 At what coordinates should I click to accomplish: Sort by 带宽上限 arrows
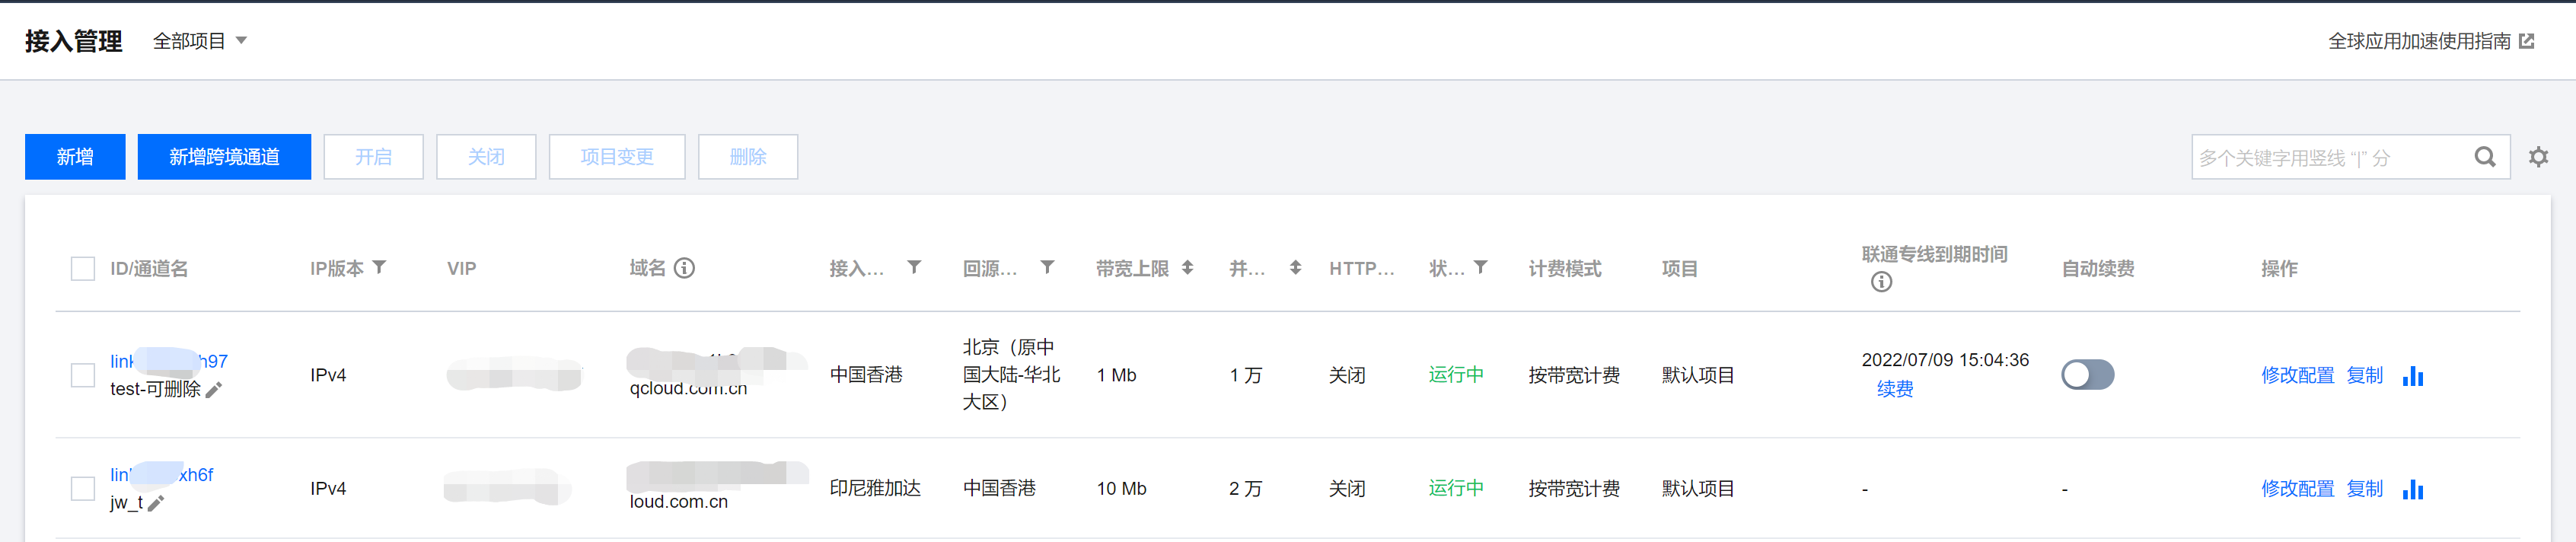(x=1187, y=268)
